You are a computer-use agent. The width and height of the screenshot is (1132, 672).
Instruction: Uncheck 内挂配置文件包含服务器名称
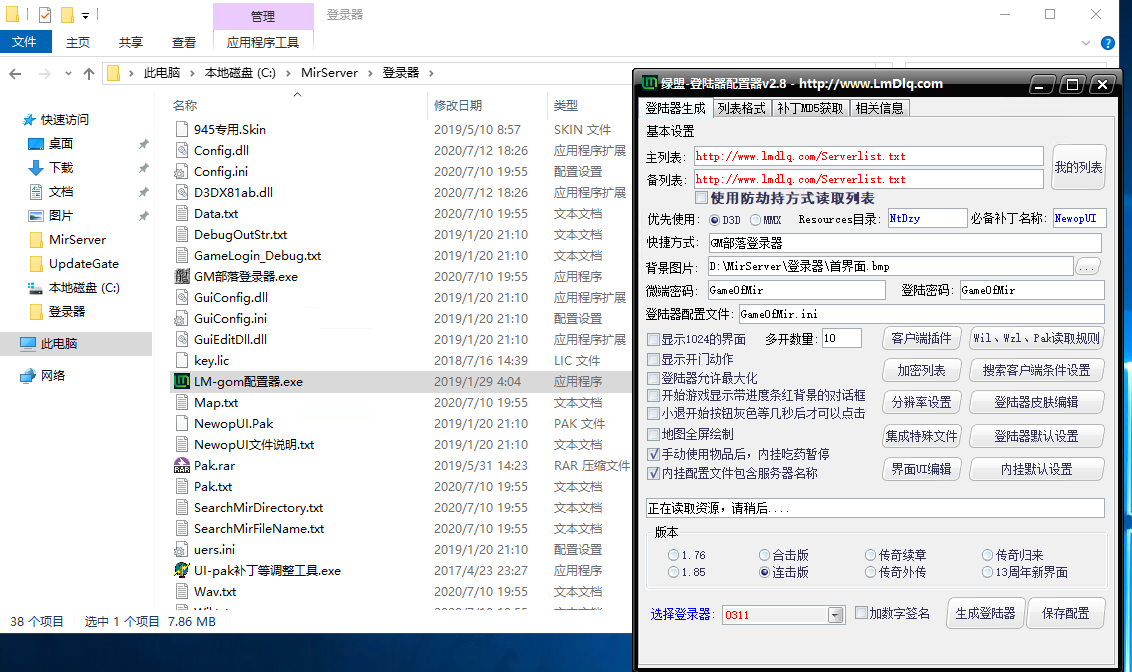(x=653, y=474)
